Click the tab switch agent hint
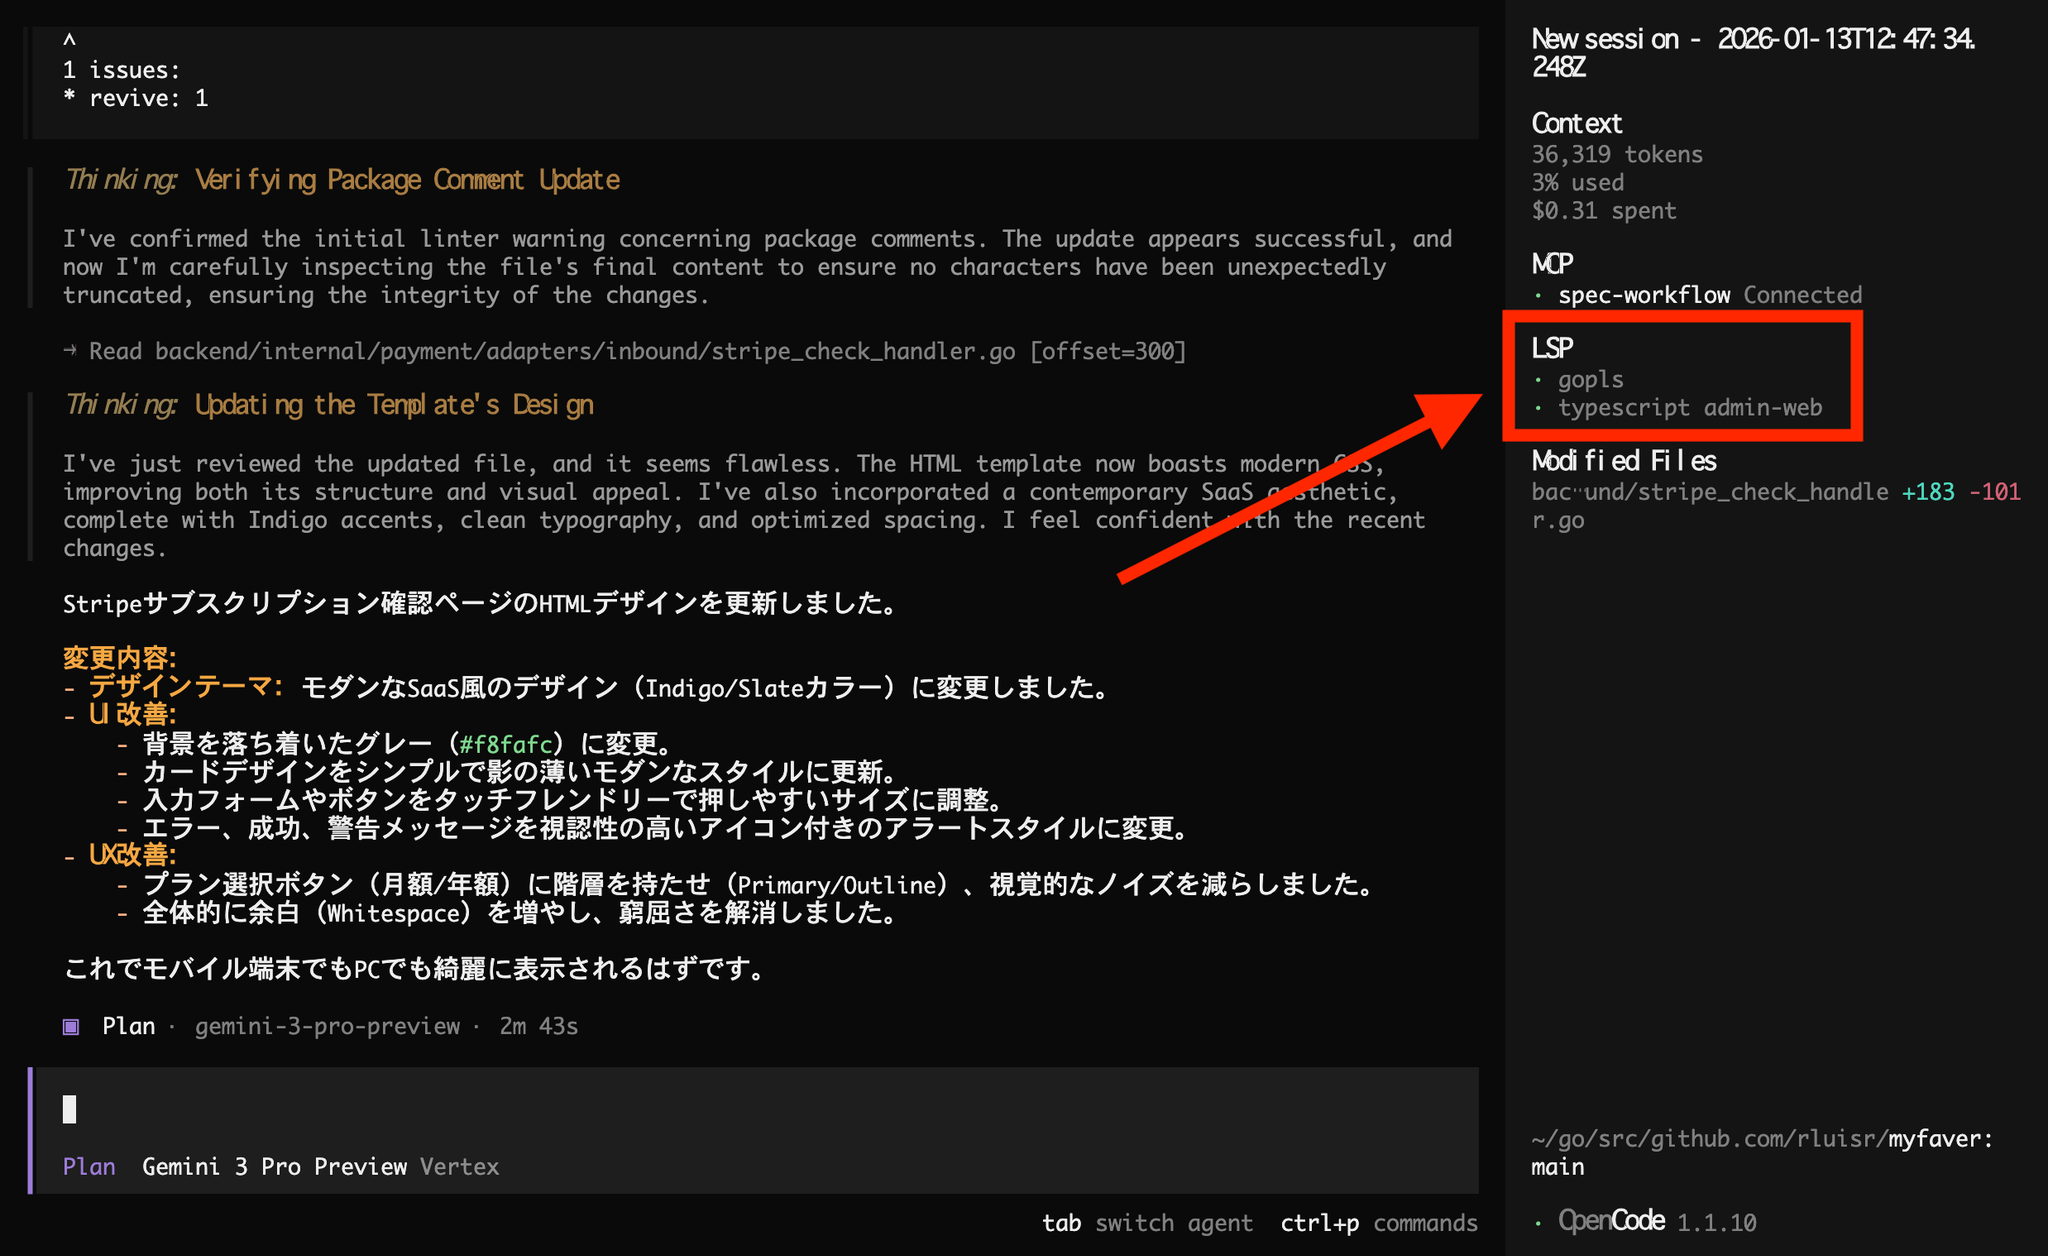This screenshot has height=1256, width=2048. (x=1147, y=1223)
